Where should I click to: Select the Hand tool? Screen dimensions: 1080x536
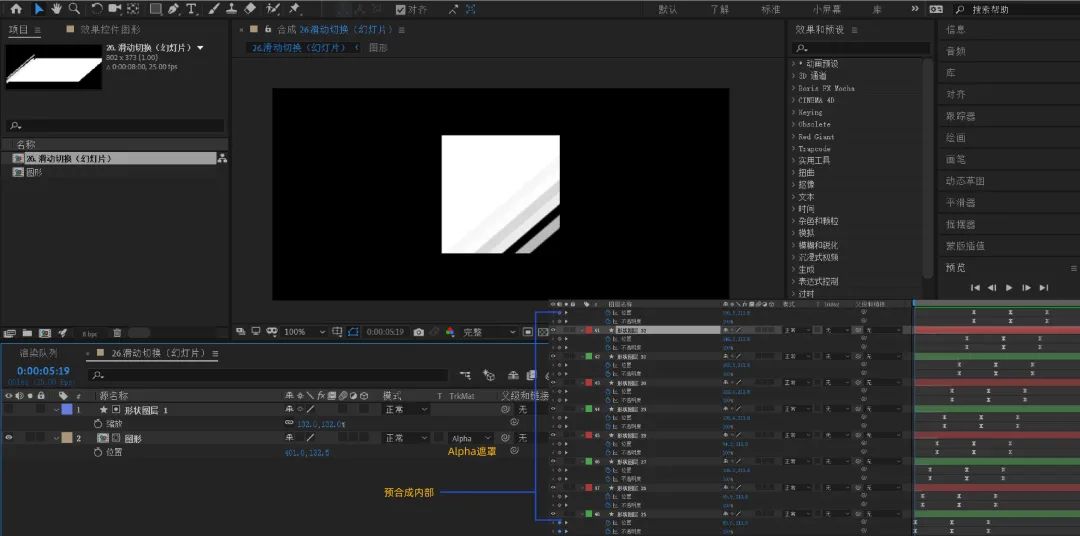pos(56,9)
